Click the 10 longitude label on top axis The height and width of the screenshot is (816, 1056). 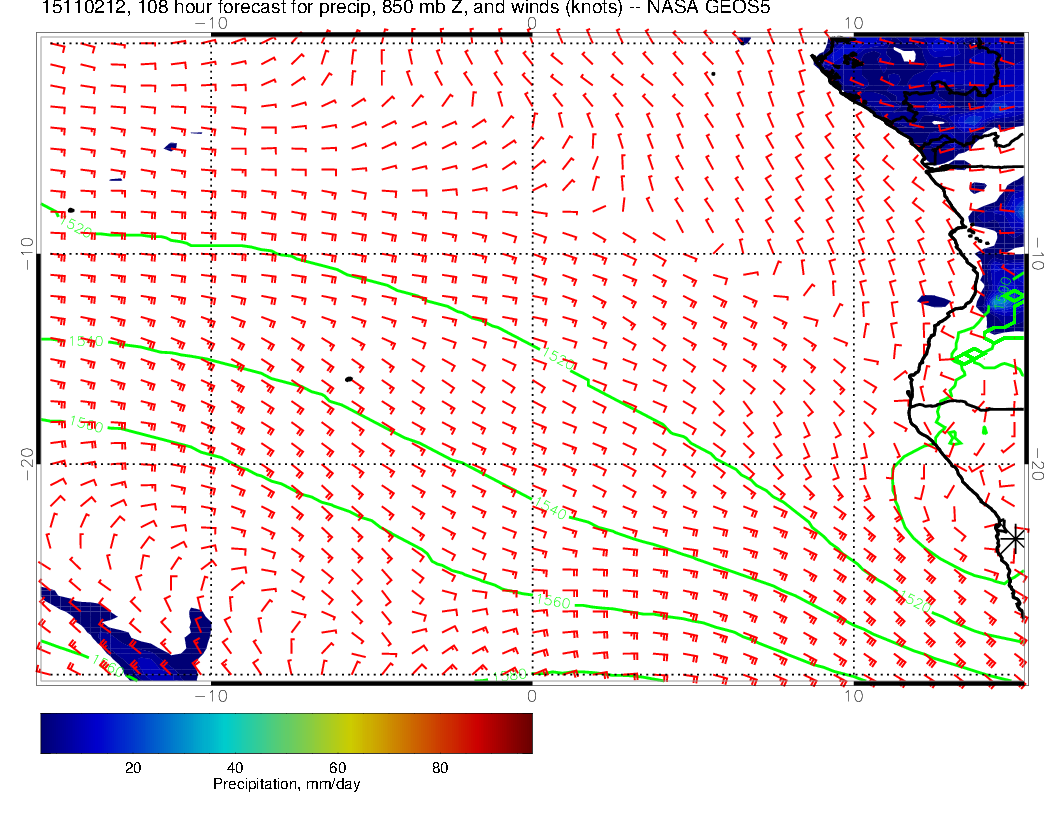[852, 23]
